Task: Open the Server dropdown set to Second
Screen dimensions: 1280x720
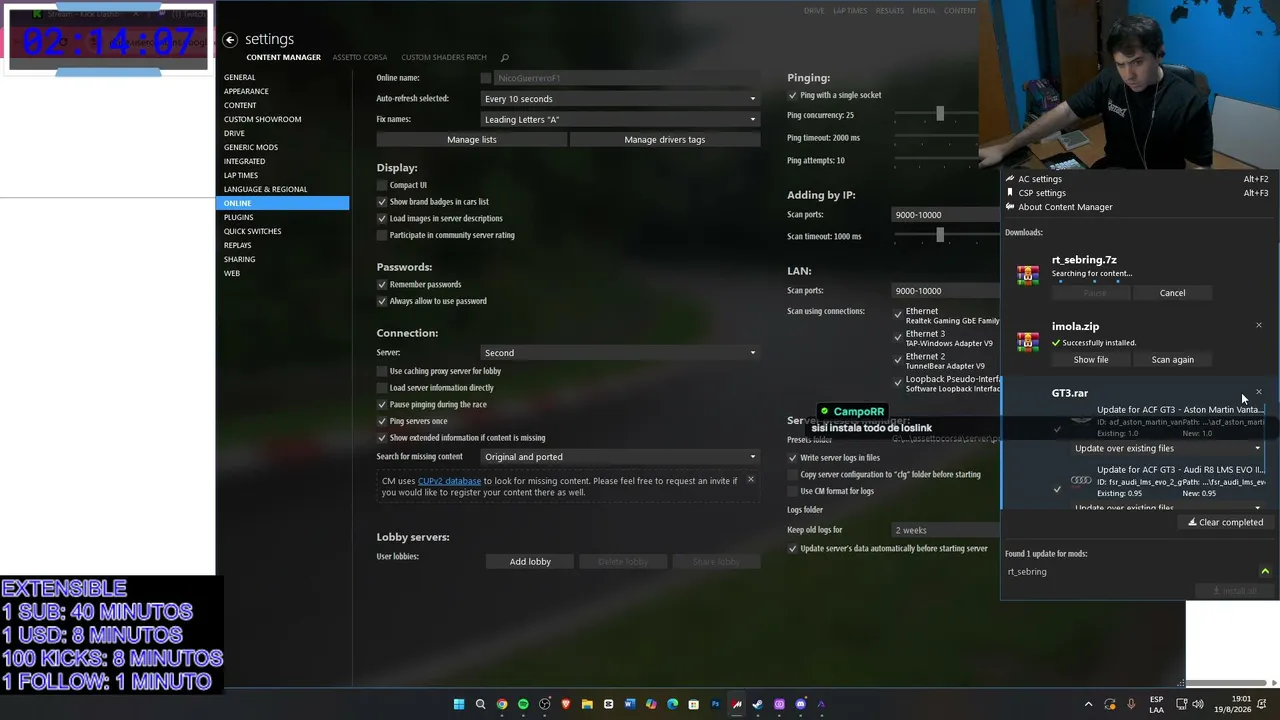Action: click(620, 353)
